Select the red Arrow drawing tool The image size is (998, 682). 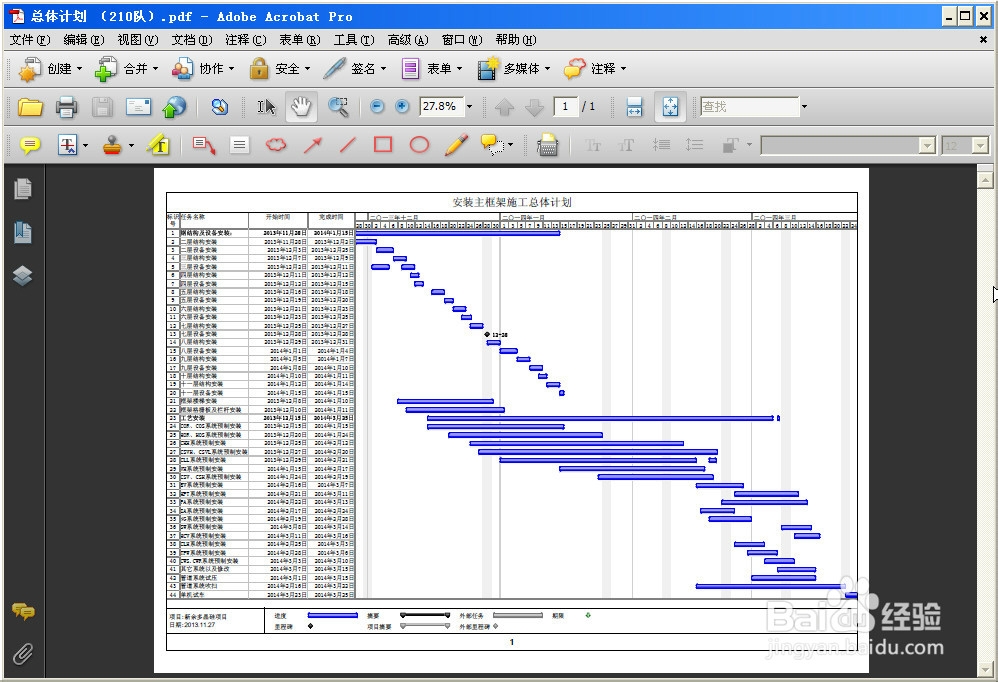(312, 146)
